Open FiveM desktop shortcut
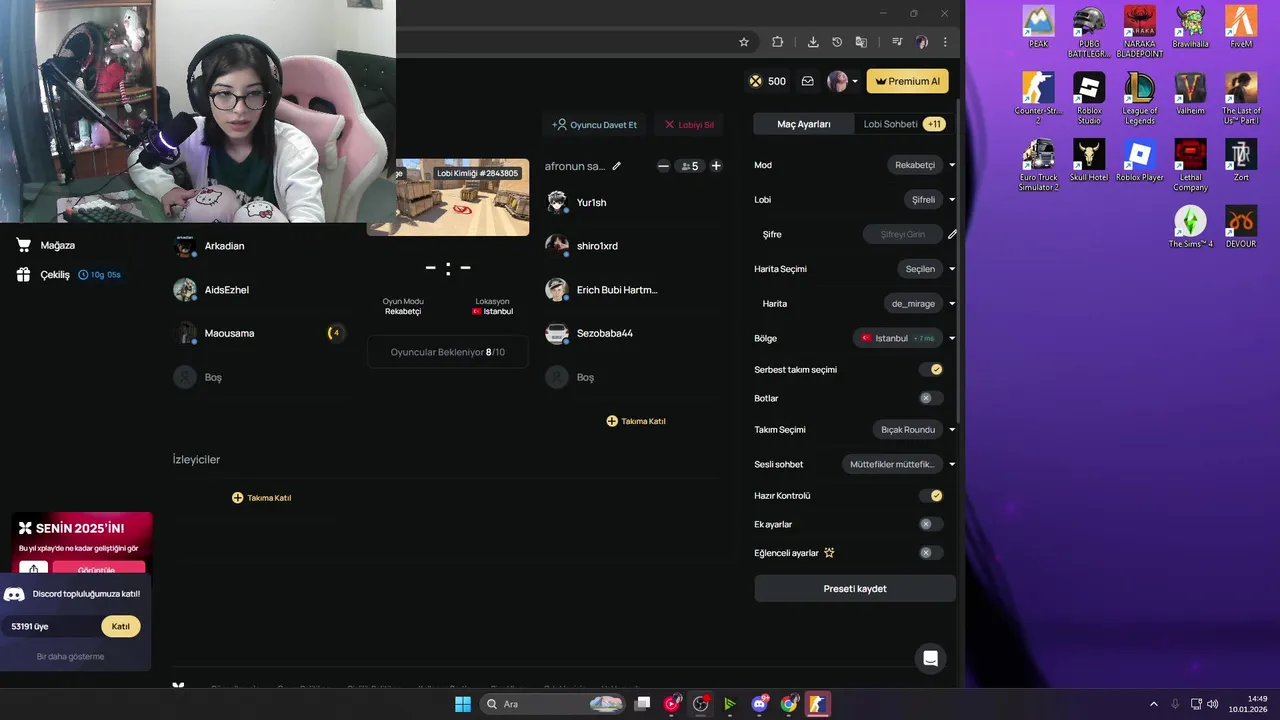The image size is (1280, 720). click(x=1241, y=27)
